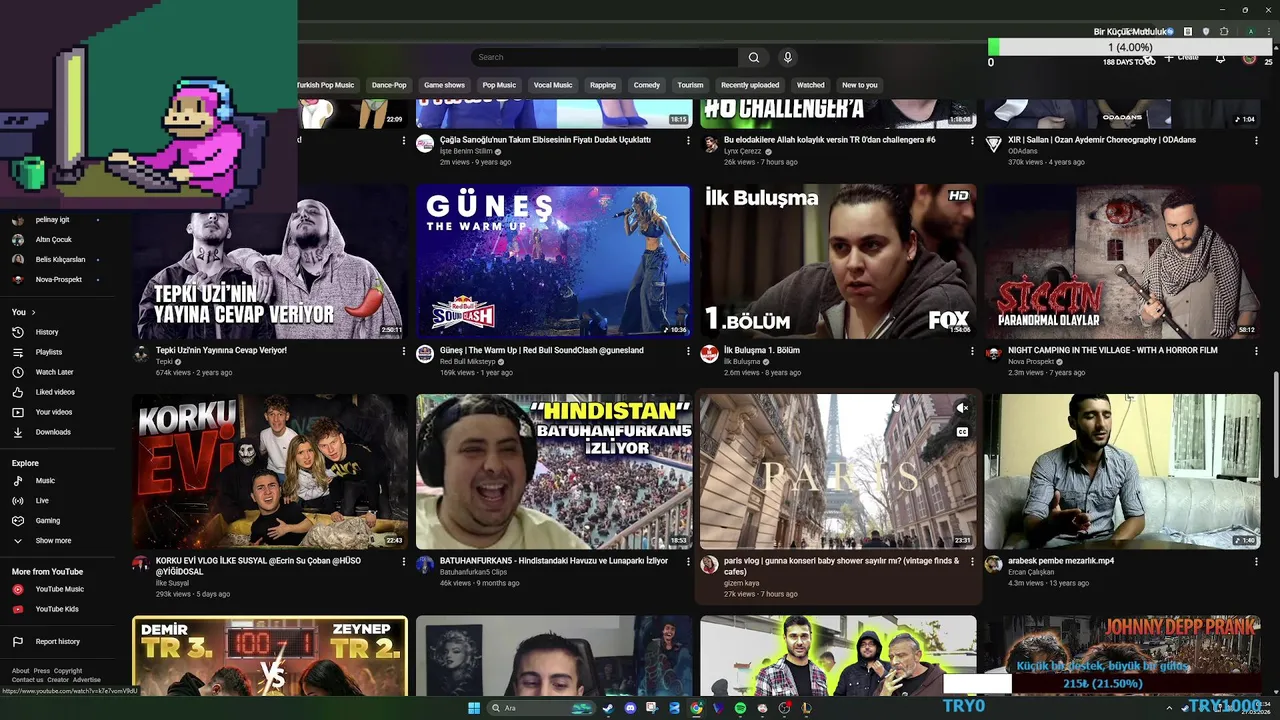Open Belis Kılıçarslan subscription channel
1280x720 pixels.
tap(58, 259)
